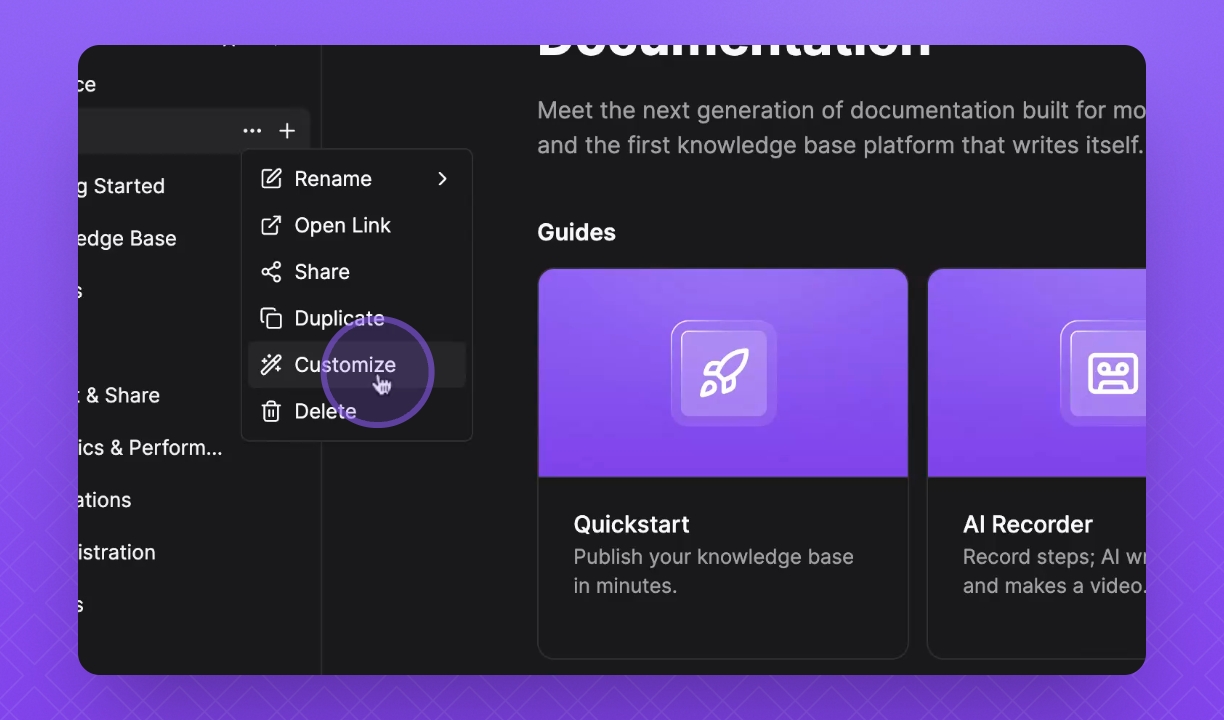The height and width of the screenshot is (720, 1224).
Task: Click the Guides section heading
Action: pyautogui.click(x=577, y=232)
